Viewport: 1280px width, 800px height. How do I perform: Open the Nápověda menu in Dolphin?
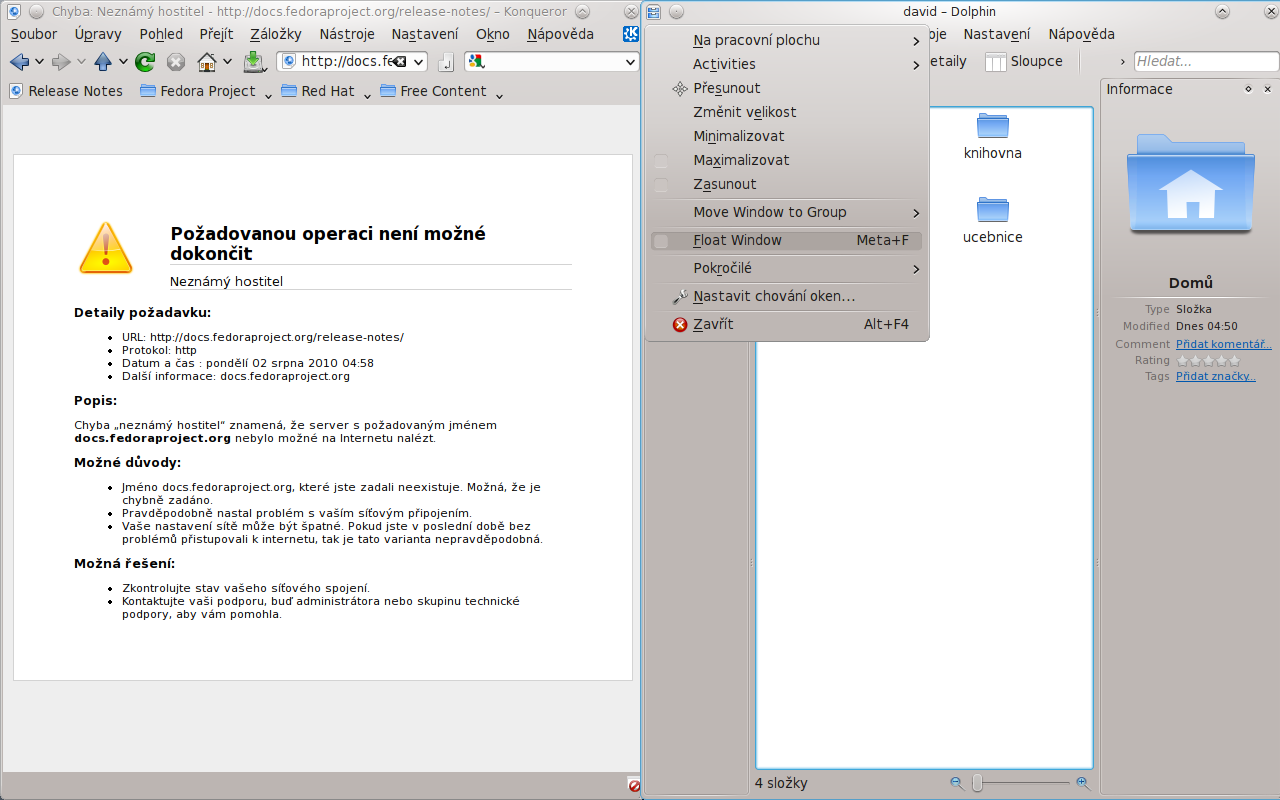[1081, 34]
